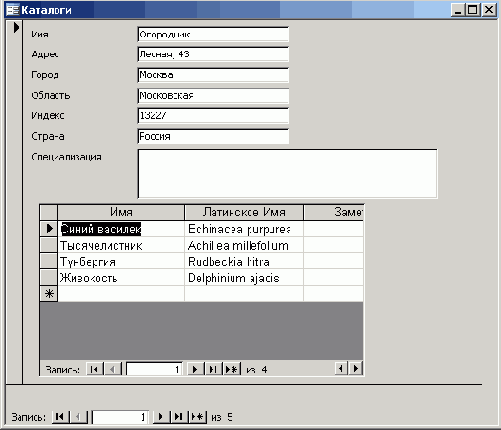Select the Delphinium ajacis cell
Screen dimensions: 501x430
(x=244, y=278)
